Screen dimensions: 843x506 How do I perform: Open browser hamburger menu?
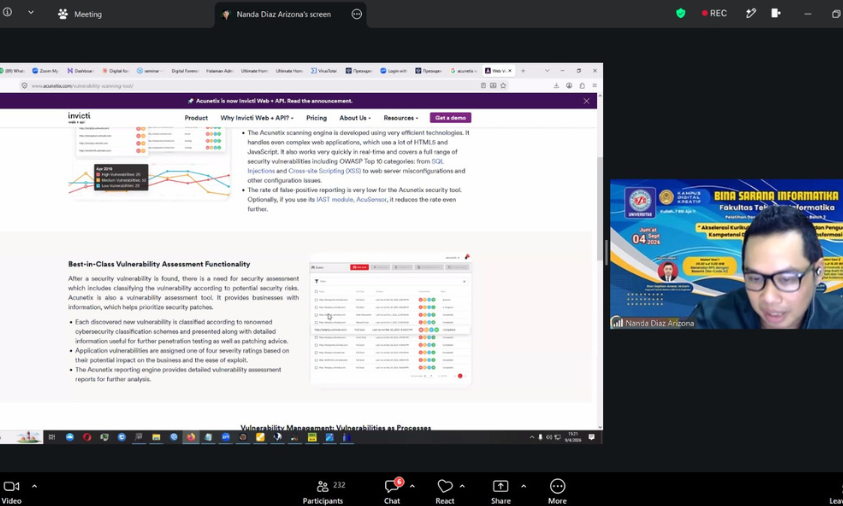(x=595, y=85)
